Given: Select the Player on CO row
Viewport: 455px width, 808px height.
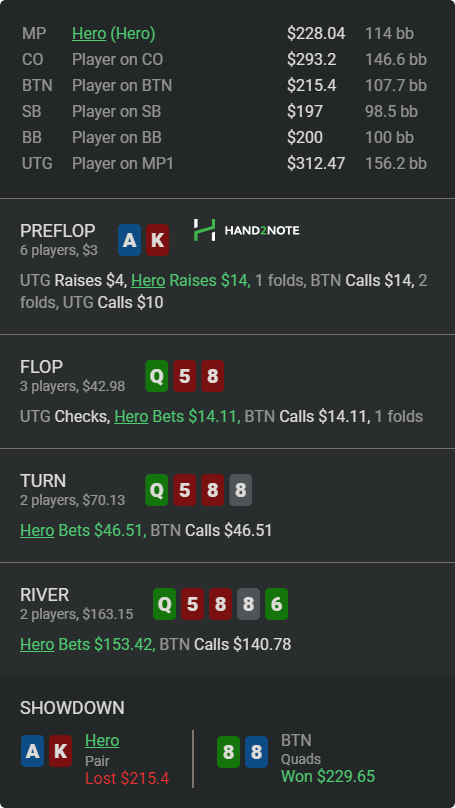Looking at the screenshot, I should (x=225, y=60).
